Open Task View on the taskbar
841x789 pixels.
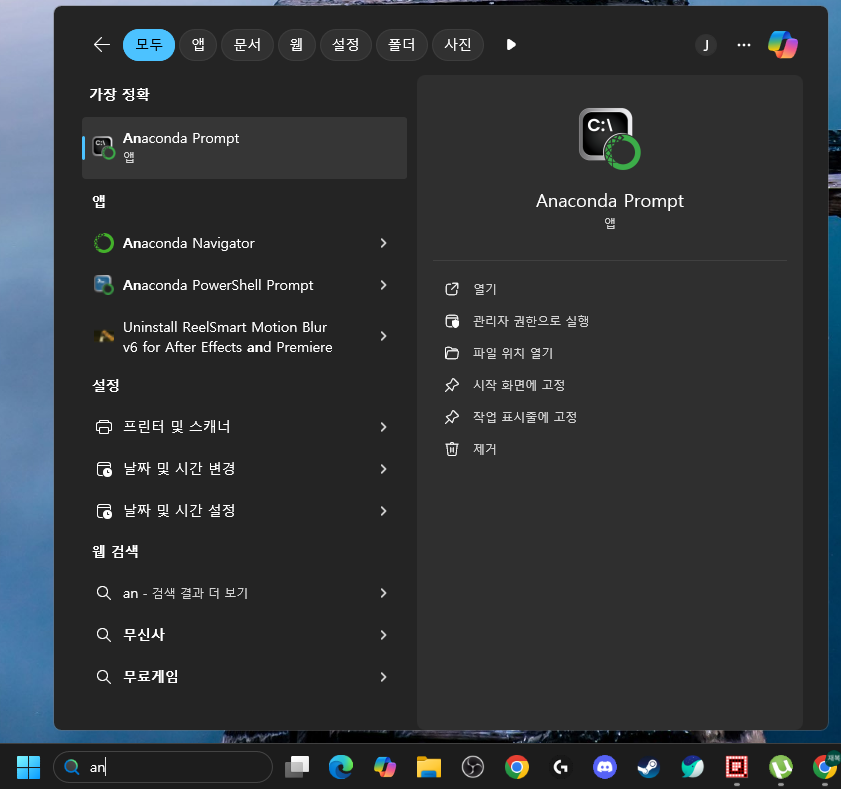297,767
